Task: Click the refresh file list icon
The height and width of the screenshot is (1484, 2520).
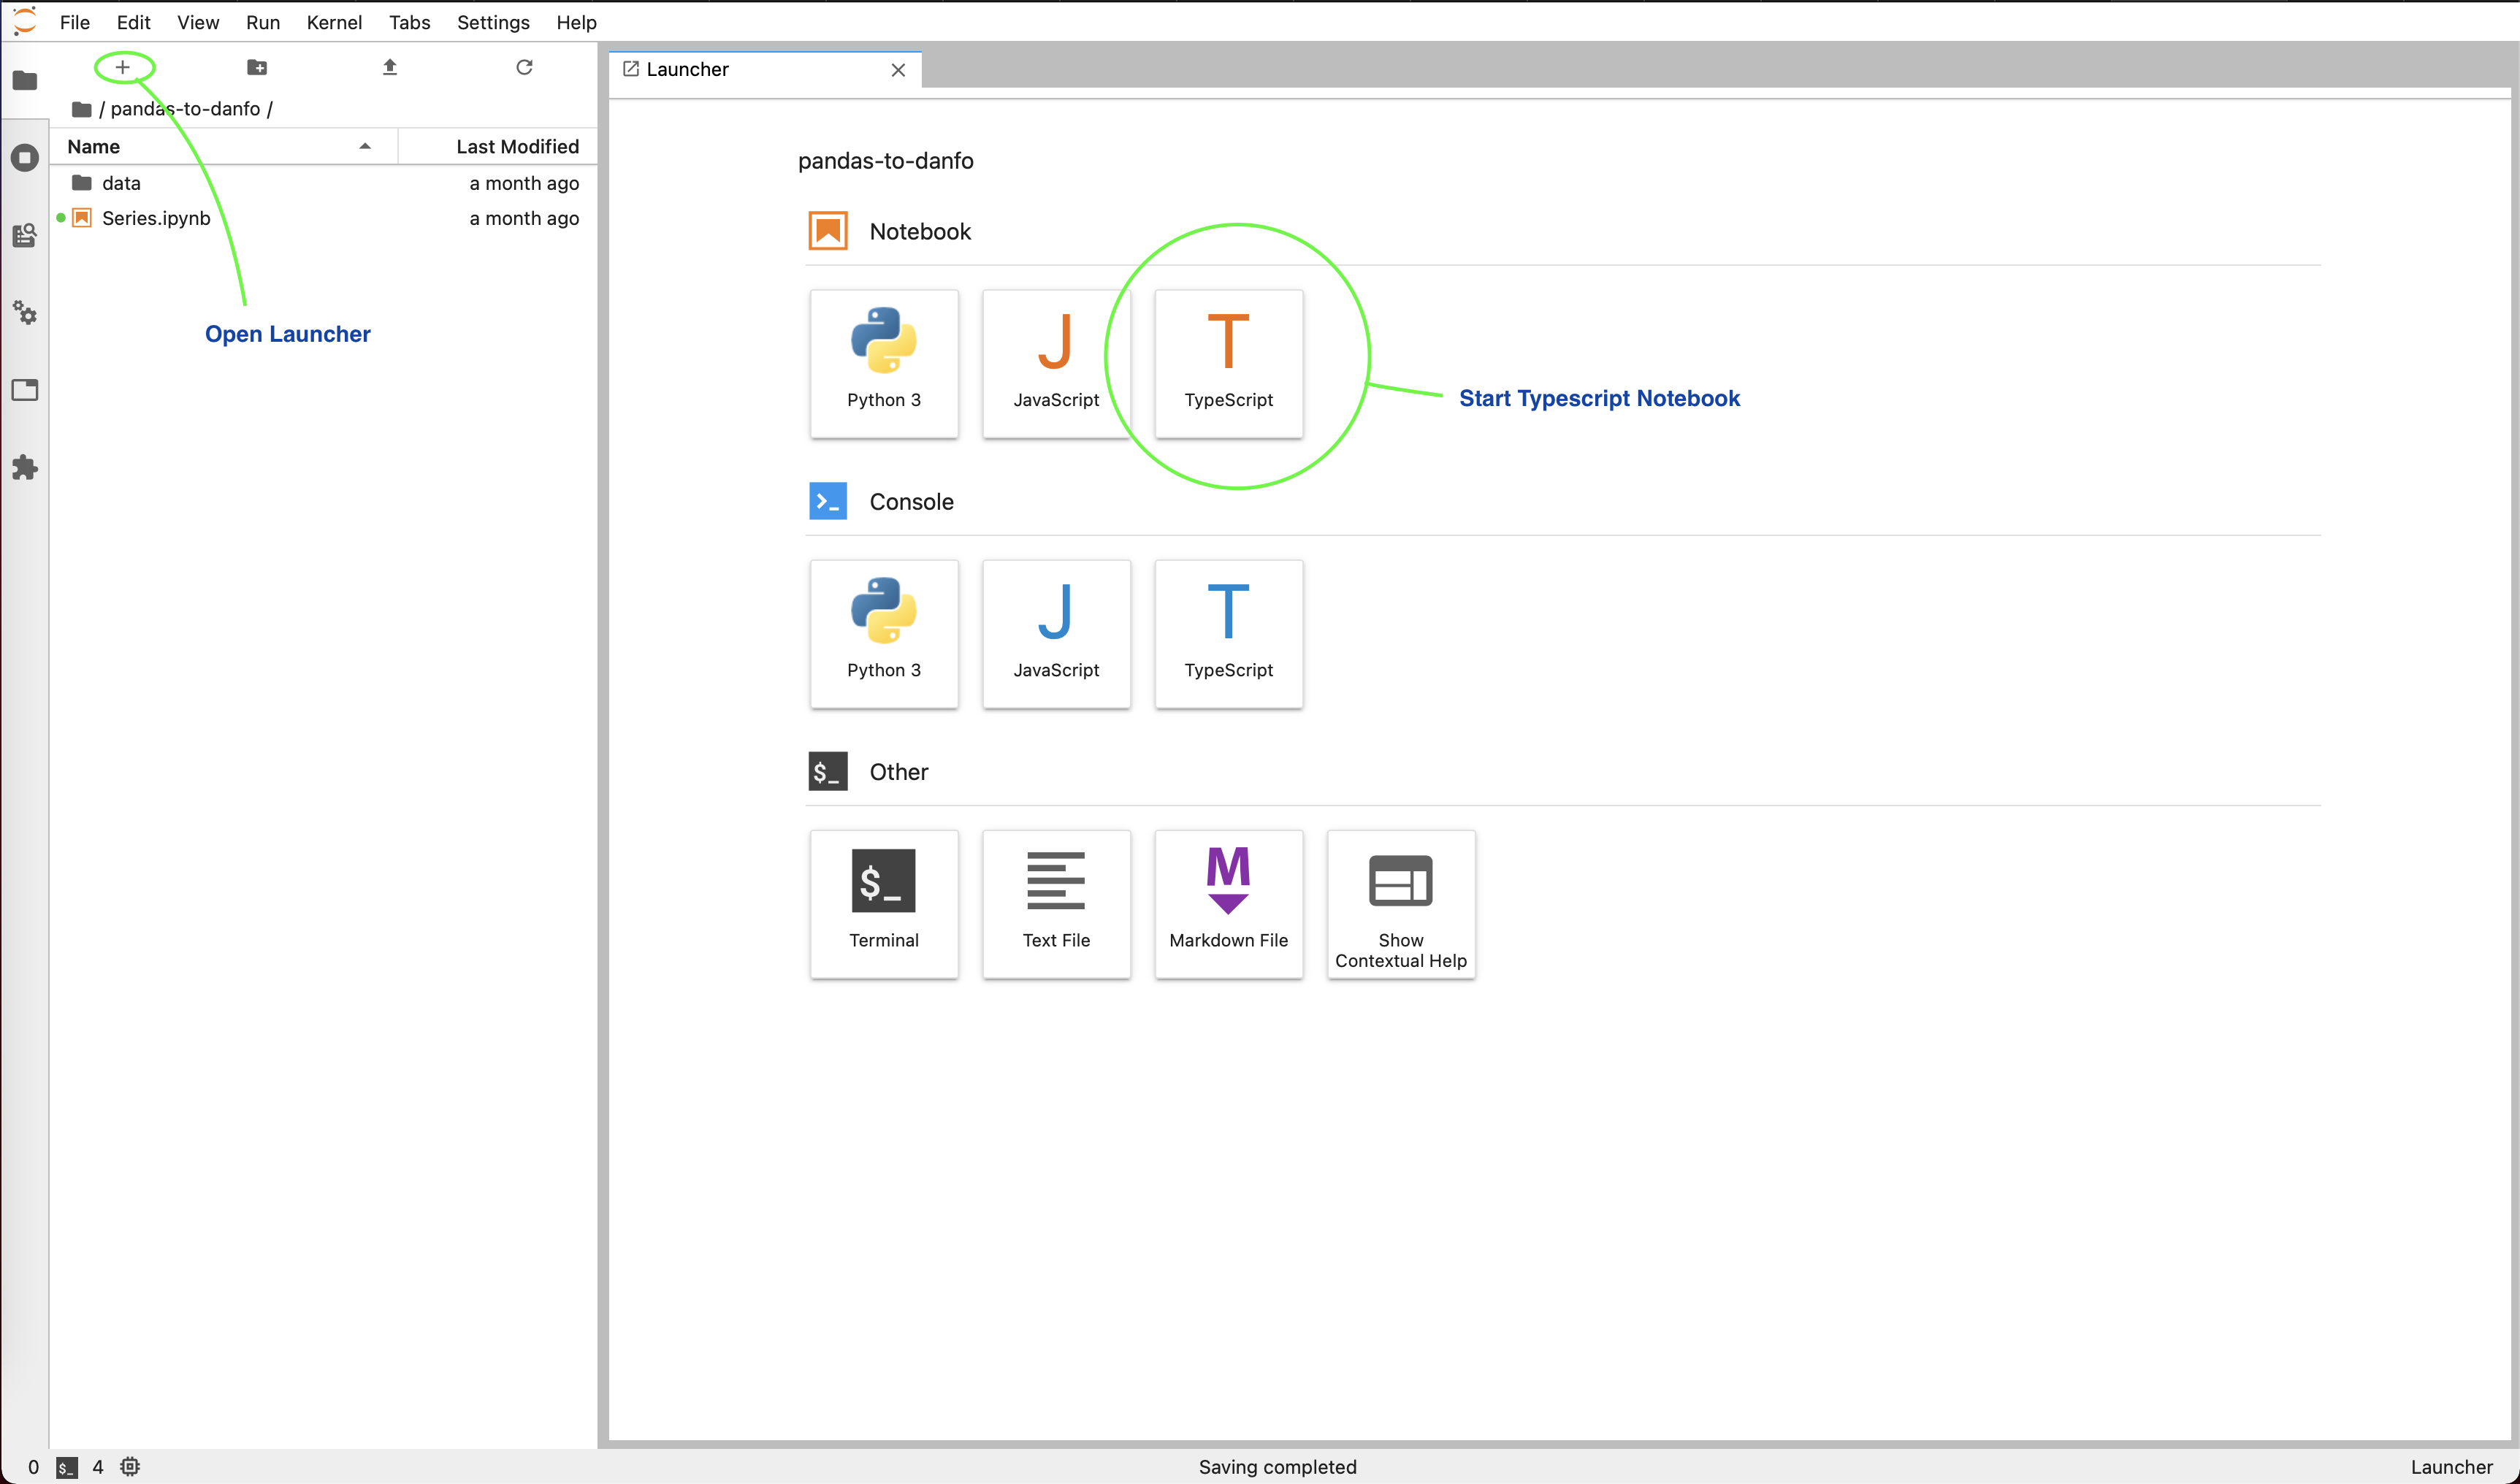Action: [524, 67]
